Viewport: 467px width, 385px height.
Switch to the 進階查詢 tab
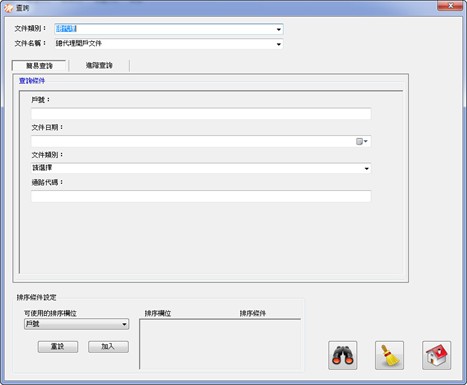(99, 65)
